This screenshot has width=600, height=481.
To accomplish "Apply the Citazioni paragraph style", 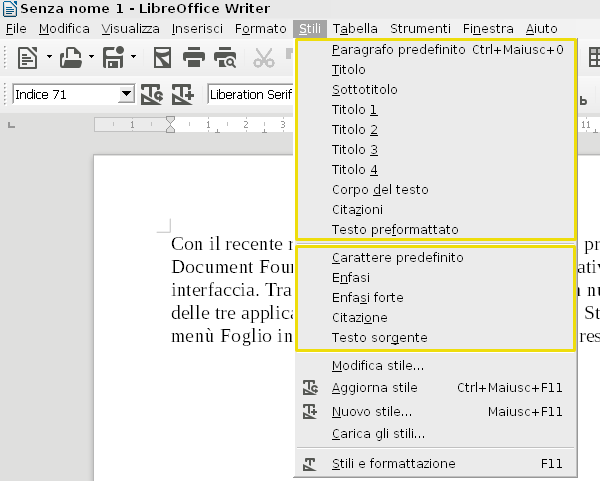I will [435, 210].
